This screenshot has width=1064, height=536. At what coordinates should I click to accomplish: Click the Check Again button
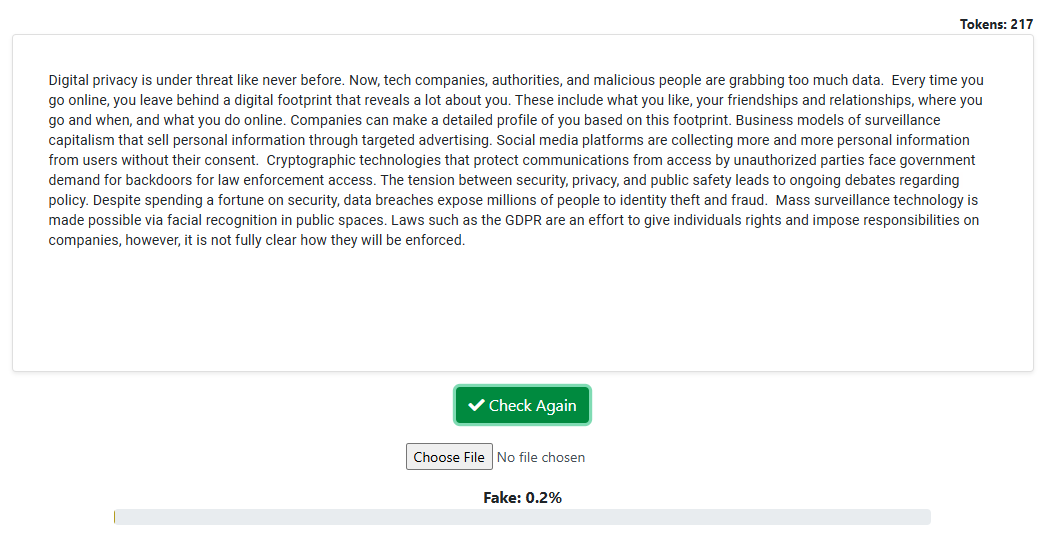tap(522, 405)
